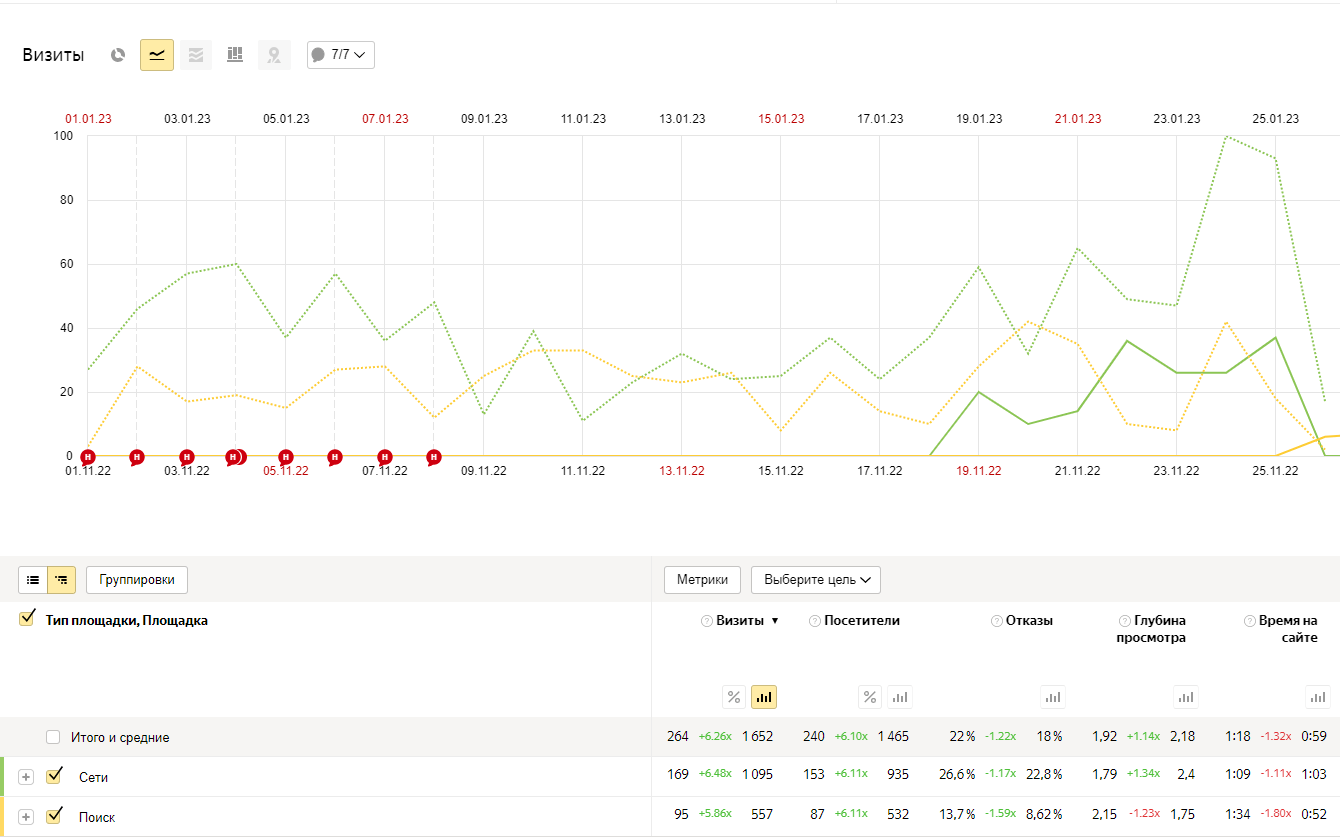The width and height of the screenshot is (1340, 840).
Task: Toggle the chart icon under Визиты
Action: [x=764, y=697]
